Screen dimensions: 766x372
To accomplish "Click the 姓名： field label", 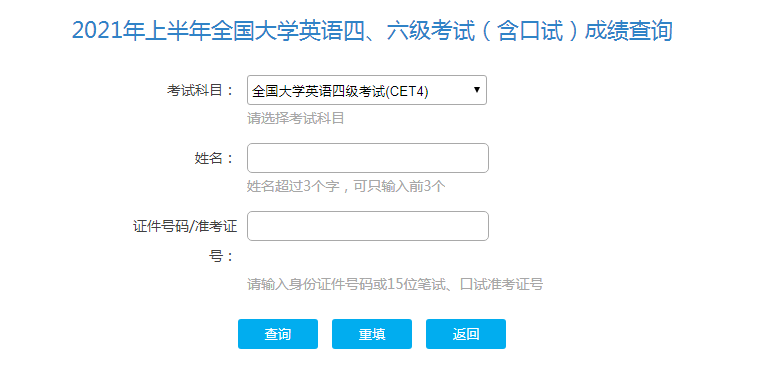I will pyautogui.click(x=215, y=158).
